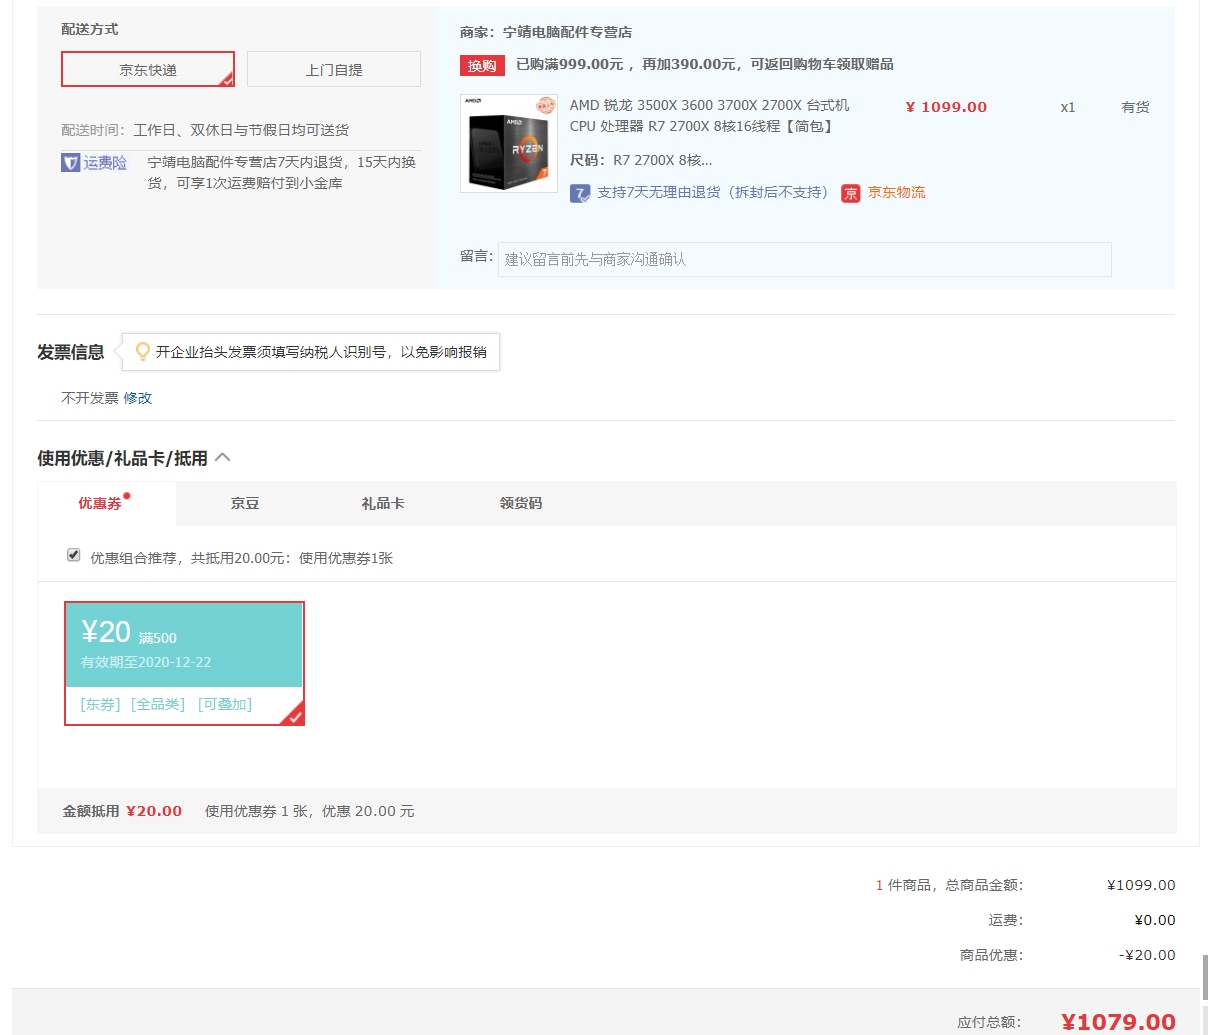Click the 商品优惠 -¥20.00 value
Screen dimensions: 1208x1035
[x=1147, y=955]
